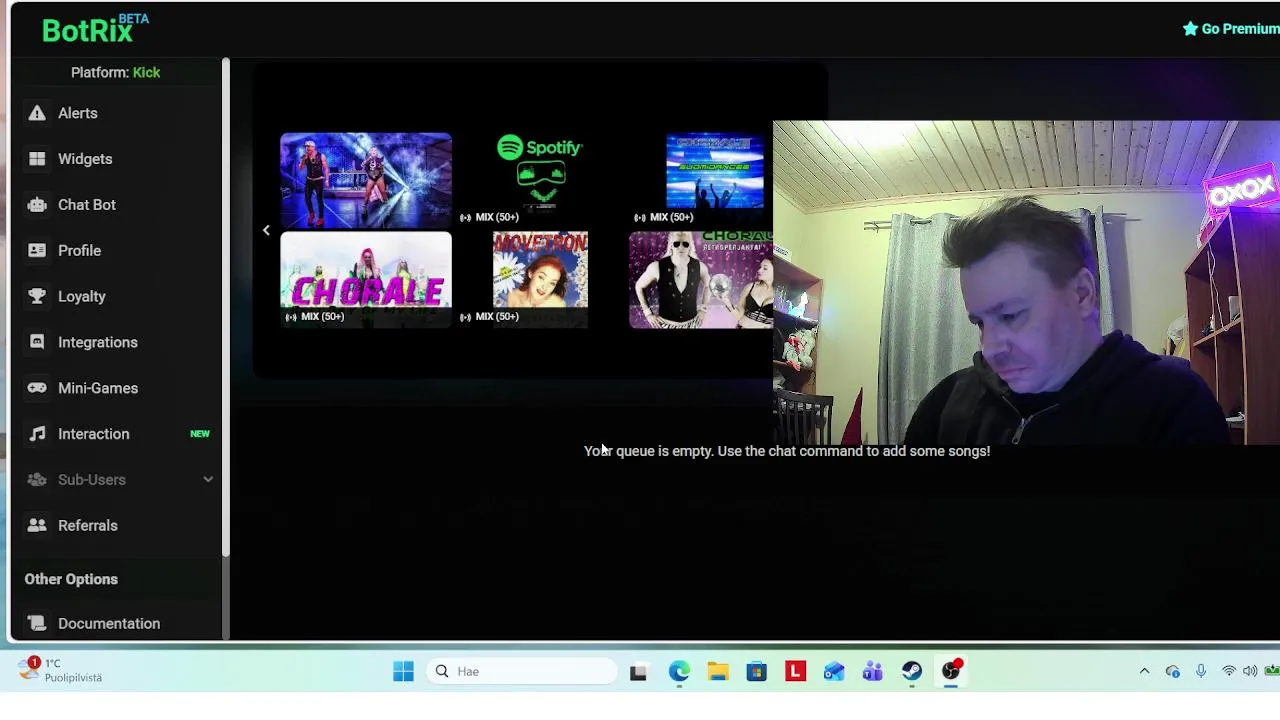
Task: Open File Explorer from taskbar
Action: pyautogui.click(x=717, y=672)
